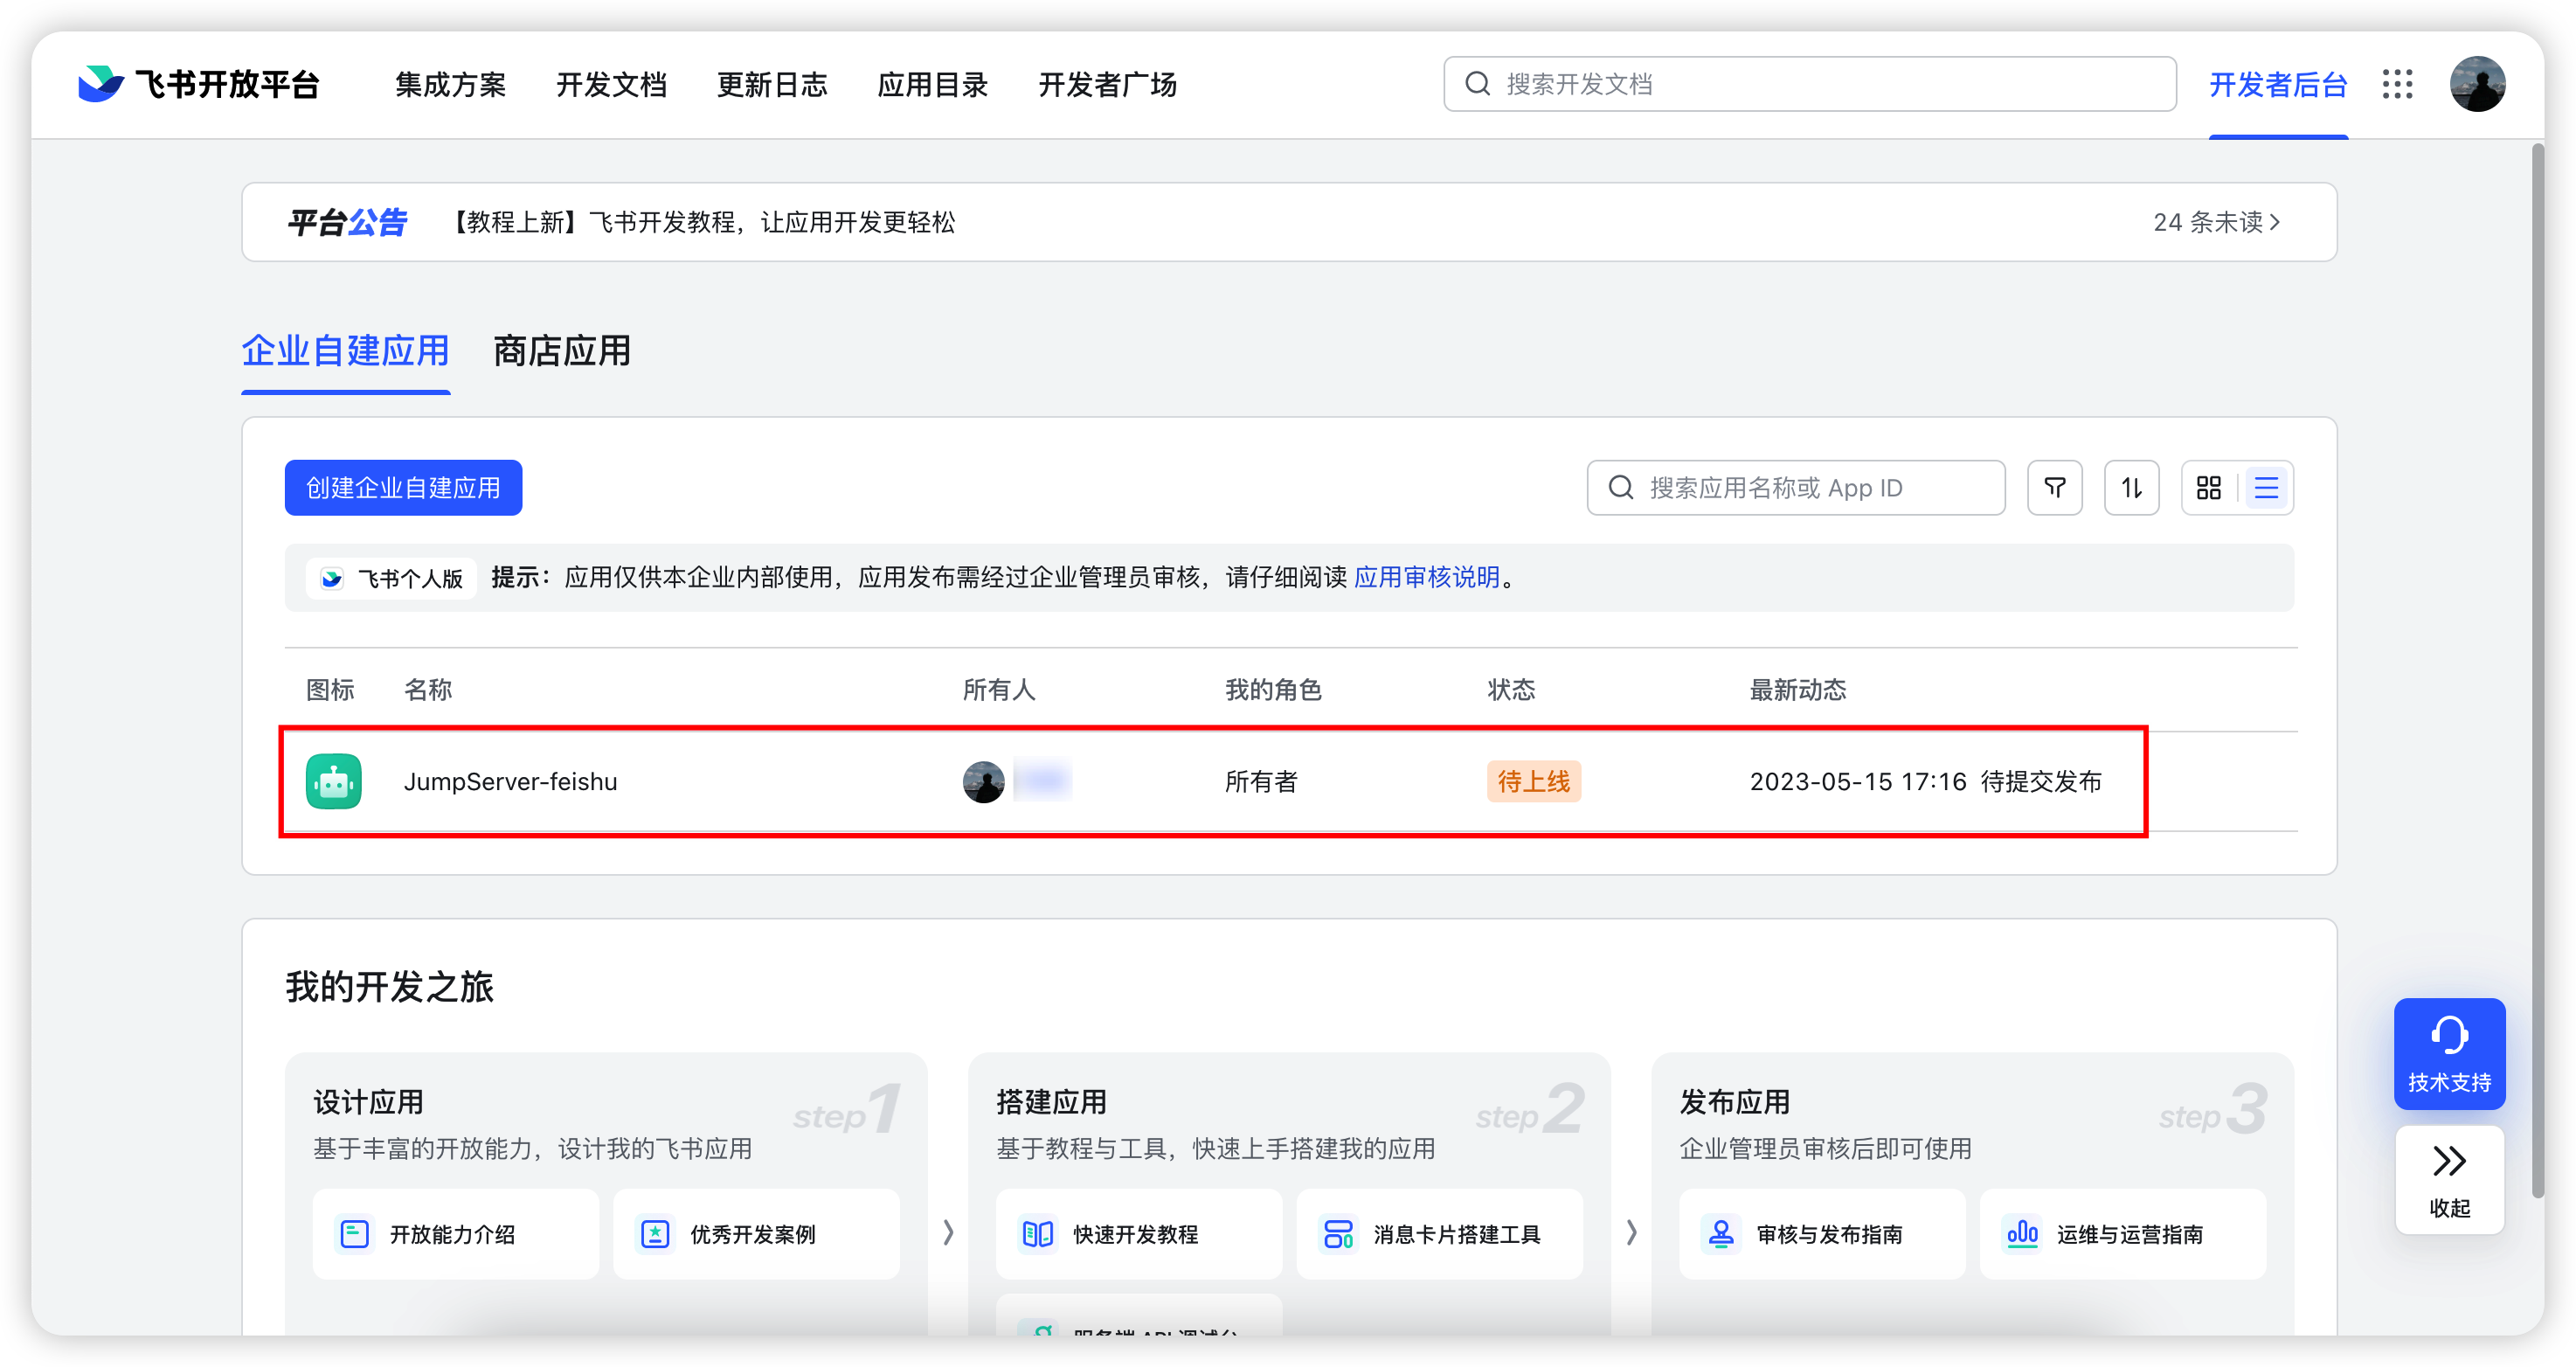Open the 应用审核说明 link
Viewport: 2576px width, 1367px height.
tap(1427, 577)
